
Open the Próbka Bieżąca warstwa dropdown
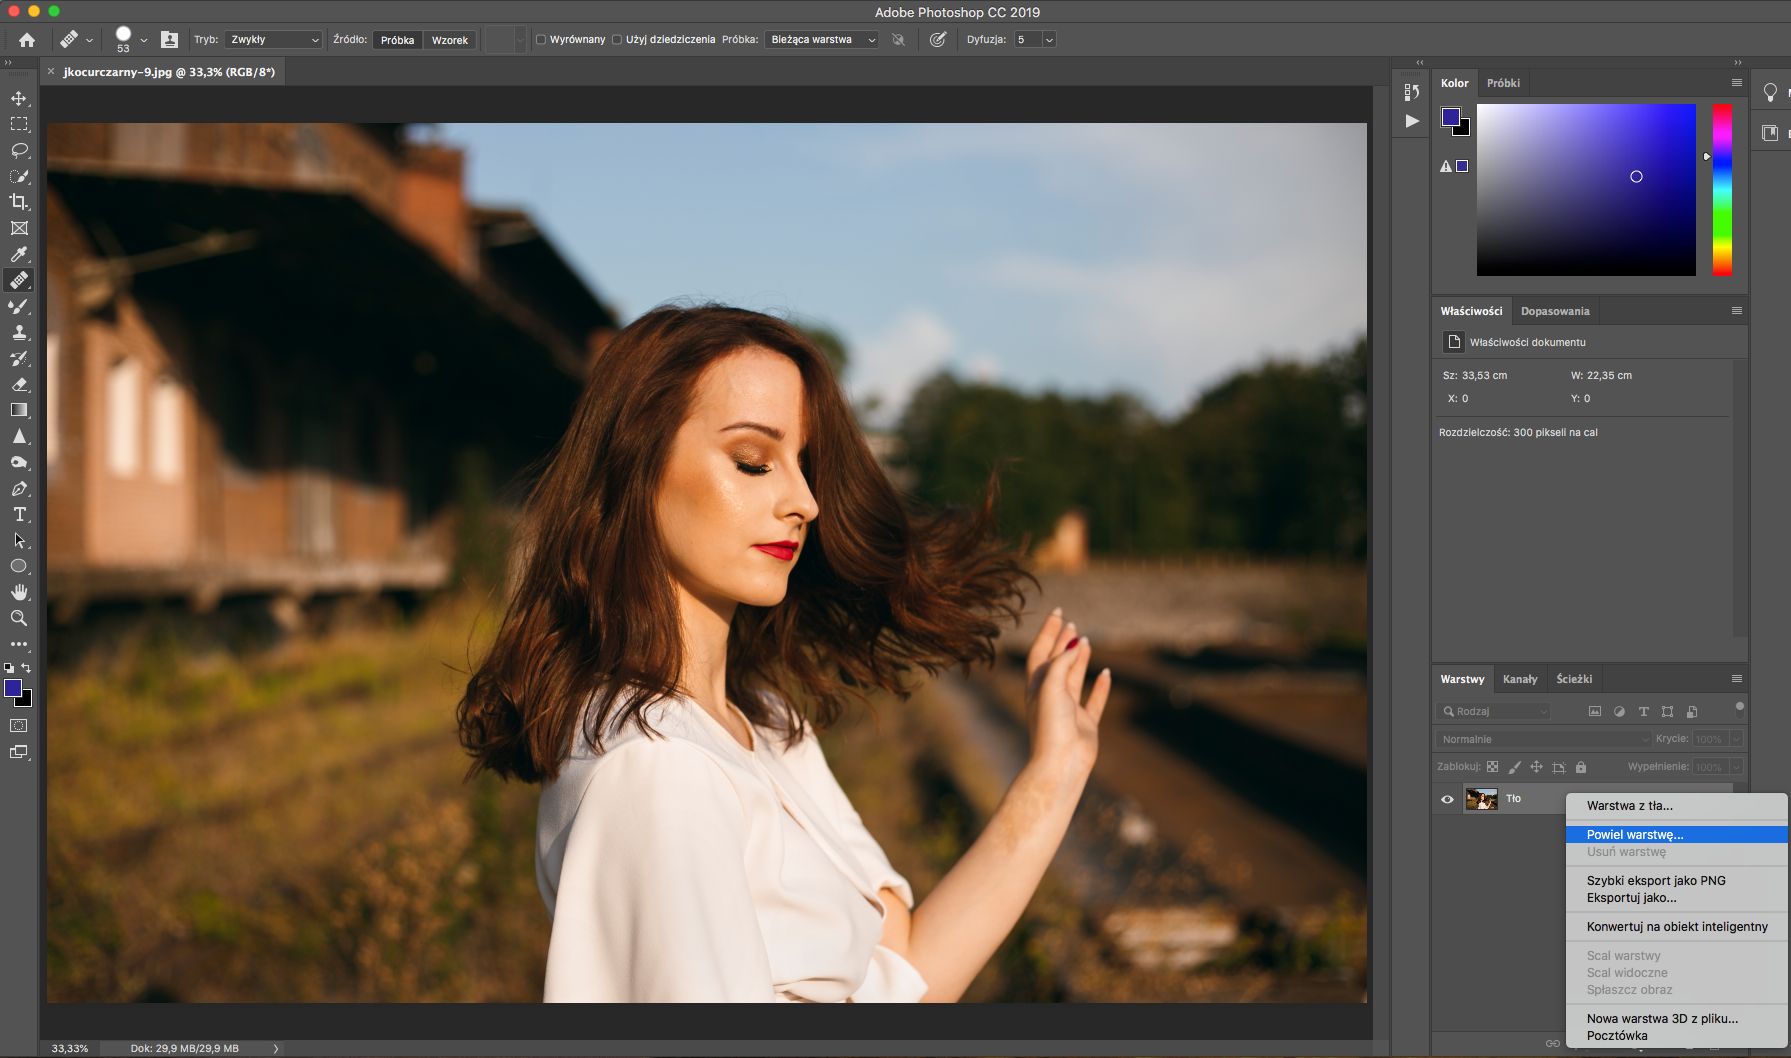tap(822, 40)
